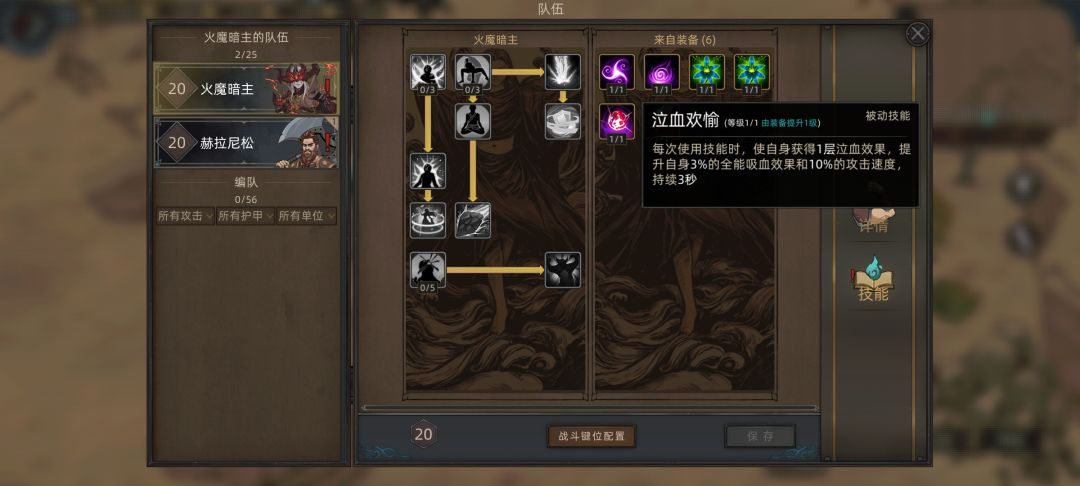Open the 详情 tab
1080x486 pixels.
click(x=873, y=222)
